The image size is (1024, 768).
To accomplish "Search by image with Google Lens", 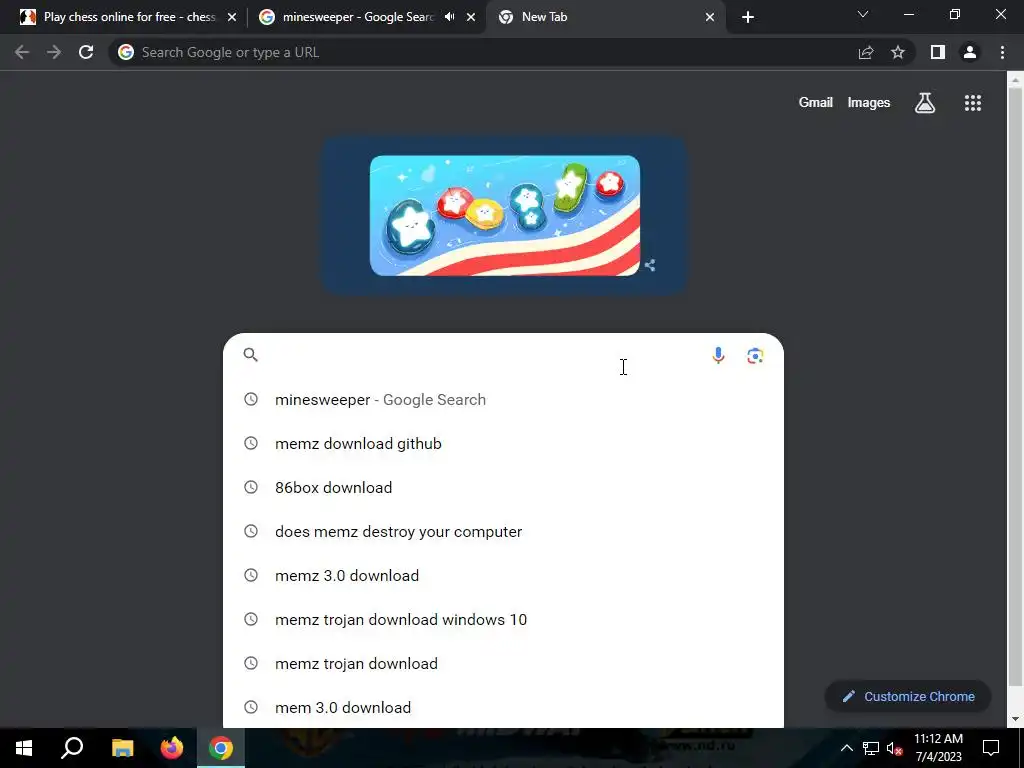I will coord(755,355).
